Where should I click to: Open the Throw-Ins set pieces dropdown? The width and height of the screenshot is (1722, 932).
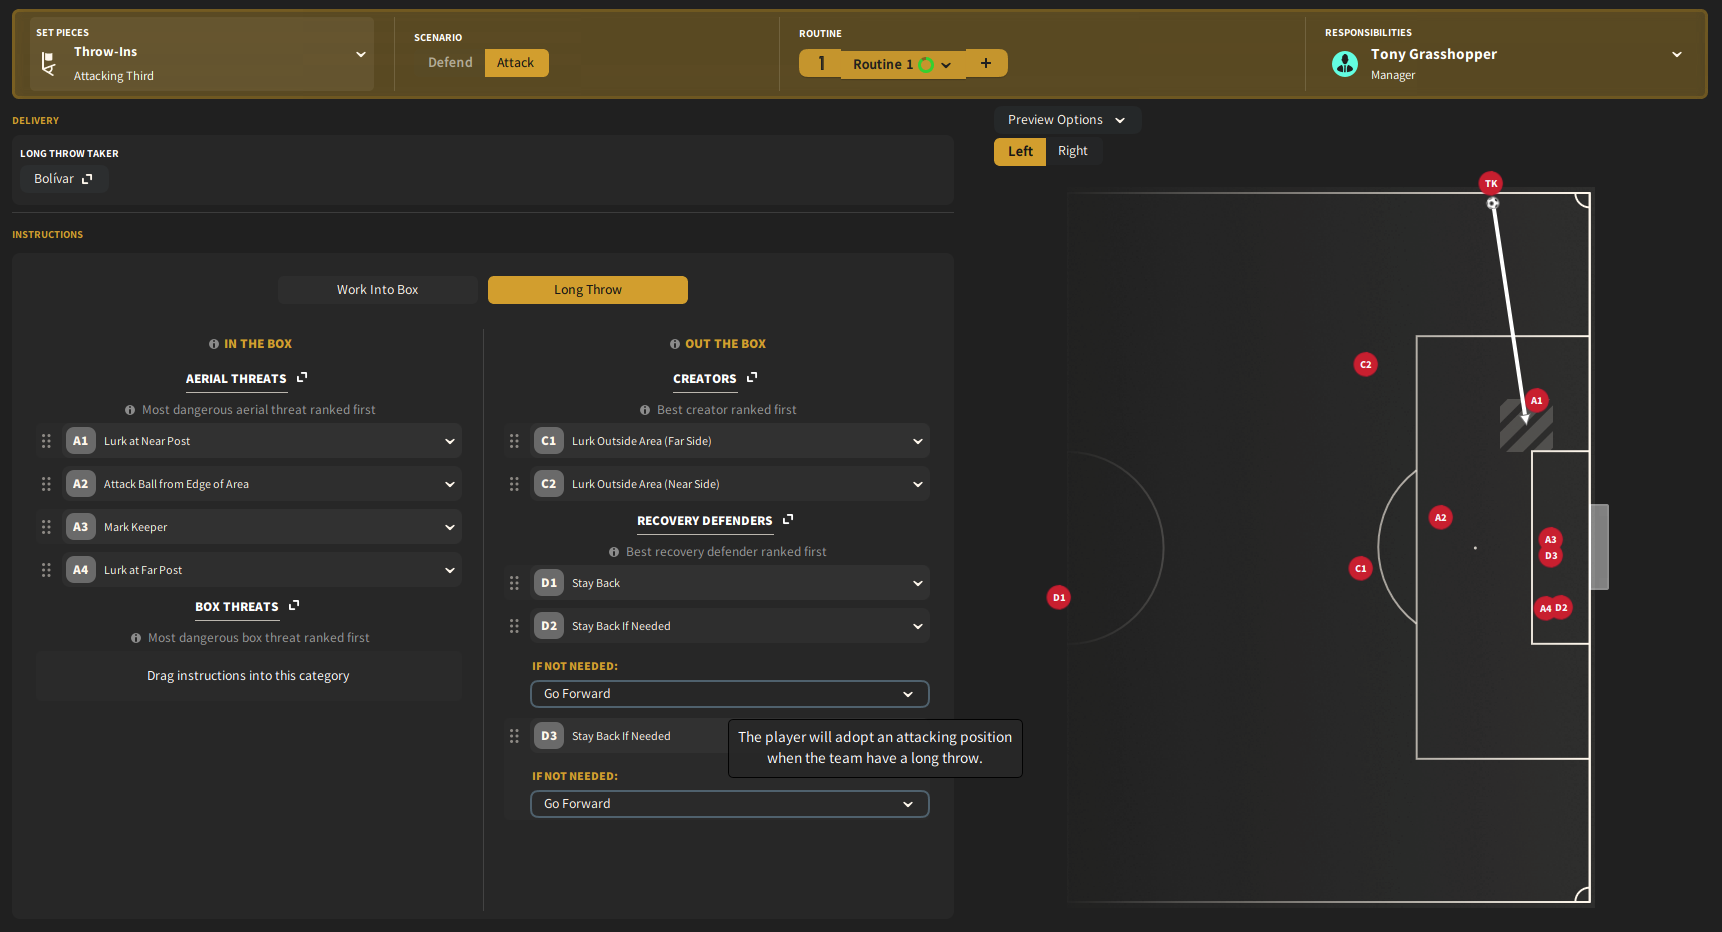(x=201, y=54)
